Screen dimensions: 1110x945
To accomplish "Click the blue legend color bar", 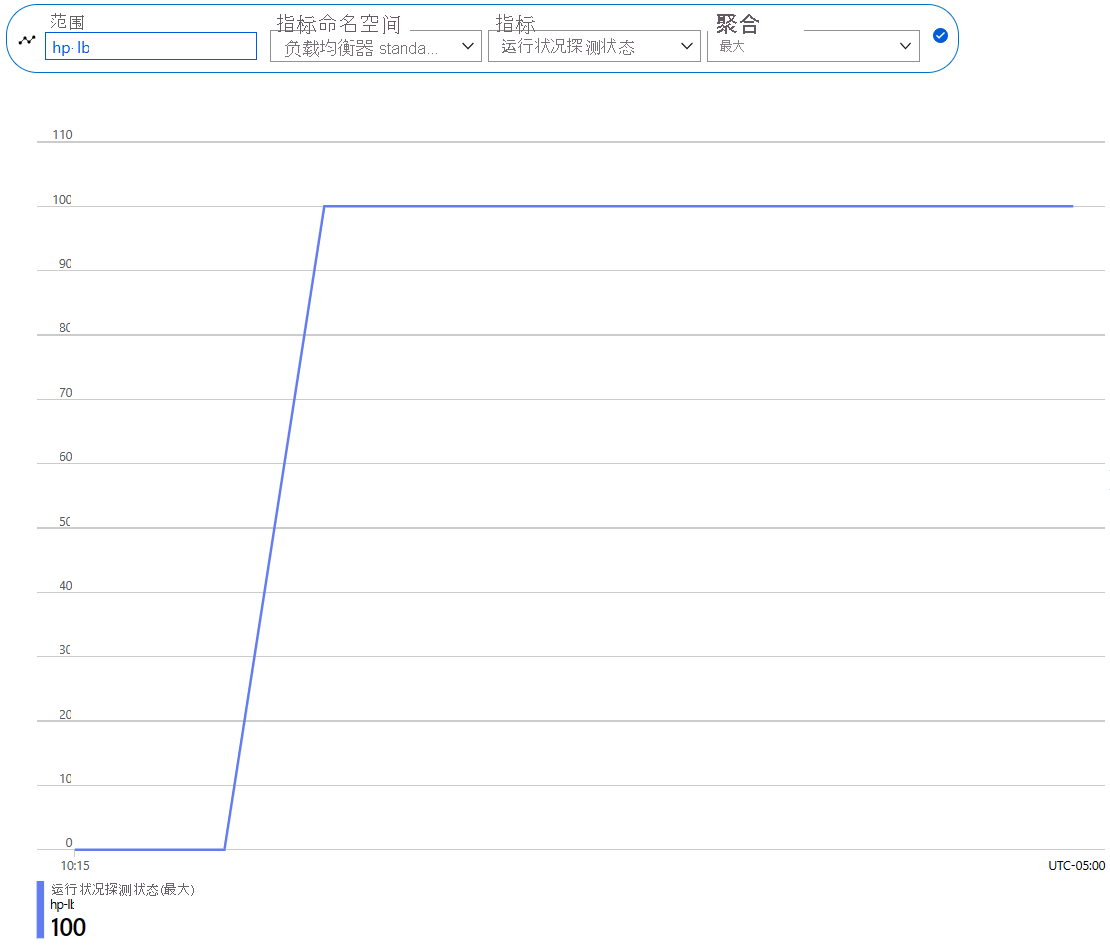I will click(x=40, y=910).
